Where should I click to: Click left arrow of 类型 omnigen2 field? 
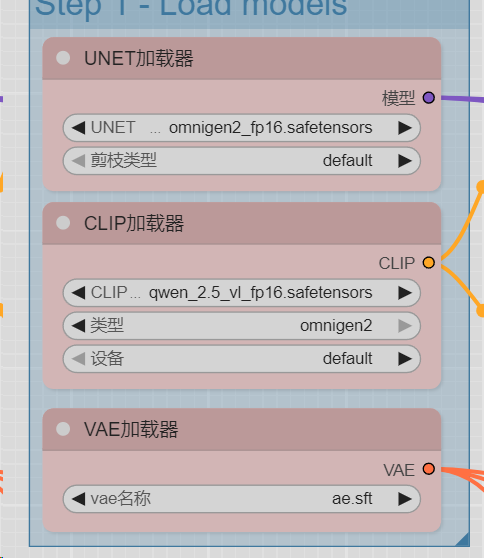point(78,326)
